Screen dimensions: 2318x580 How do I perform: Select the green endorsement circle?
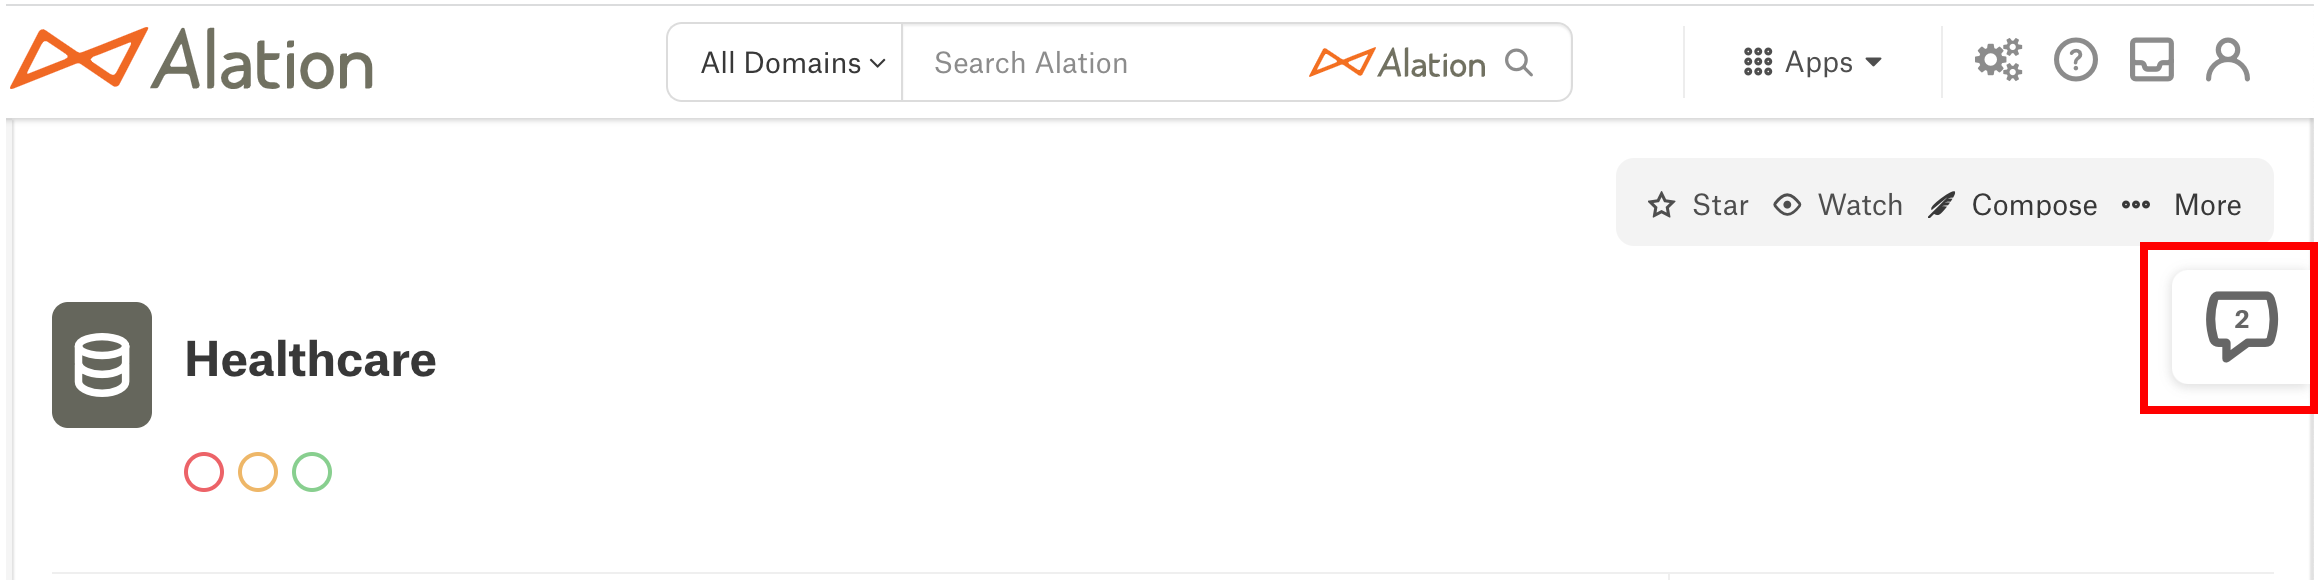point(312,472)
